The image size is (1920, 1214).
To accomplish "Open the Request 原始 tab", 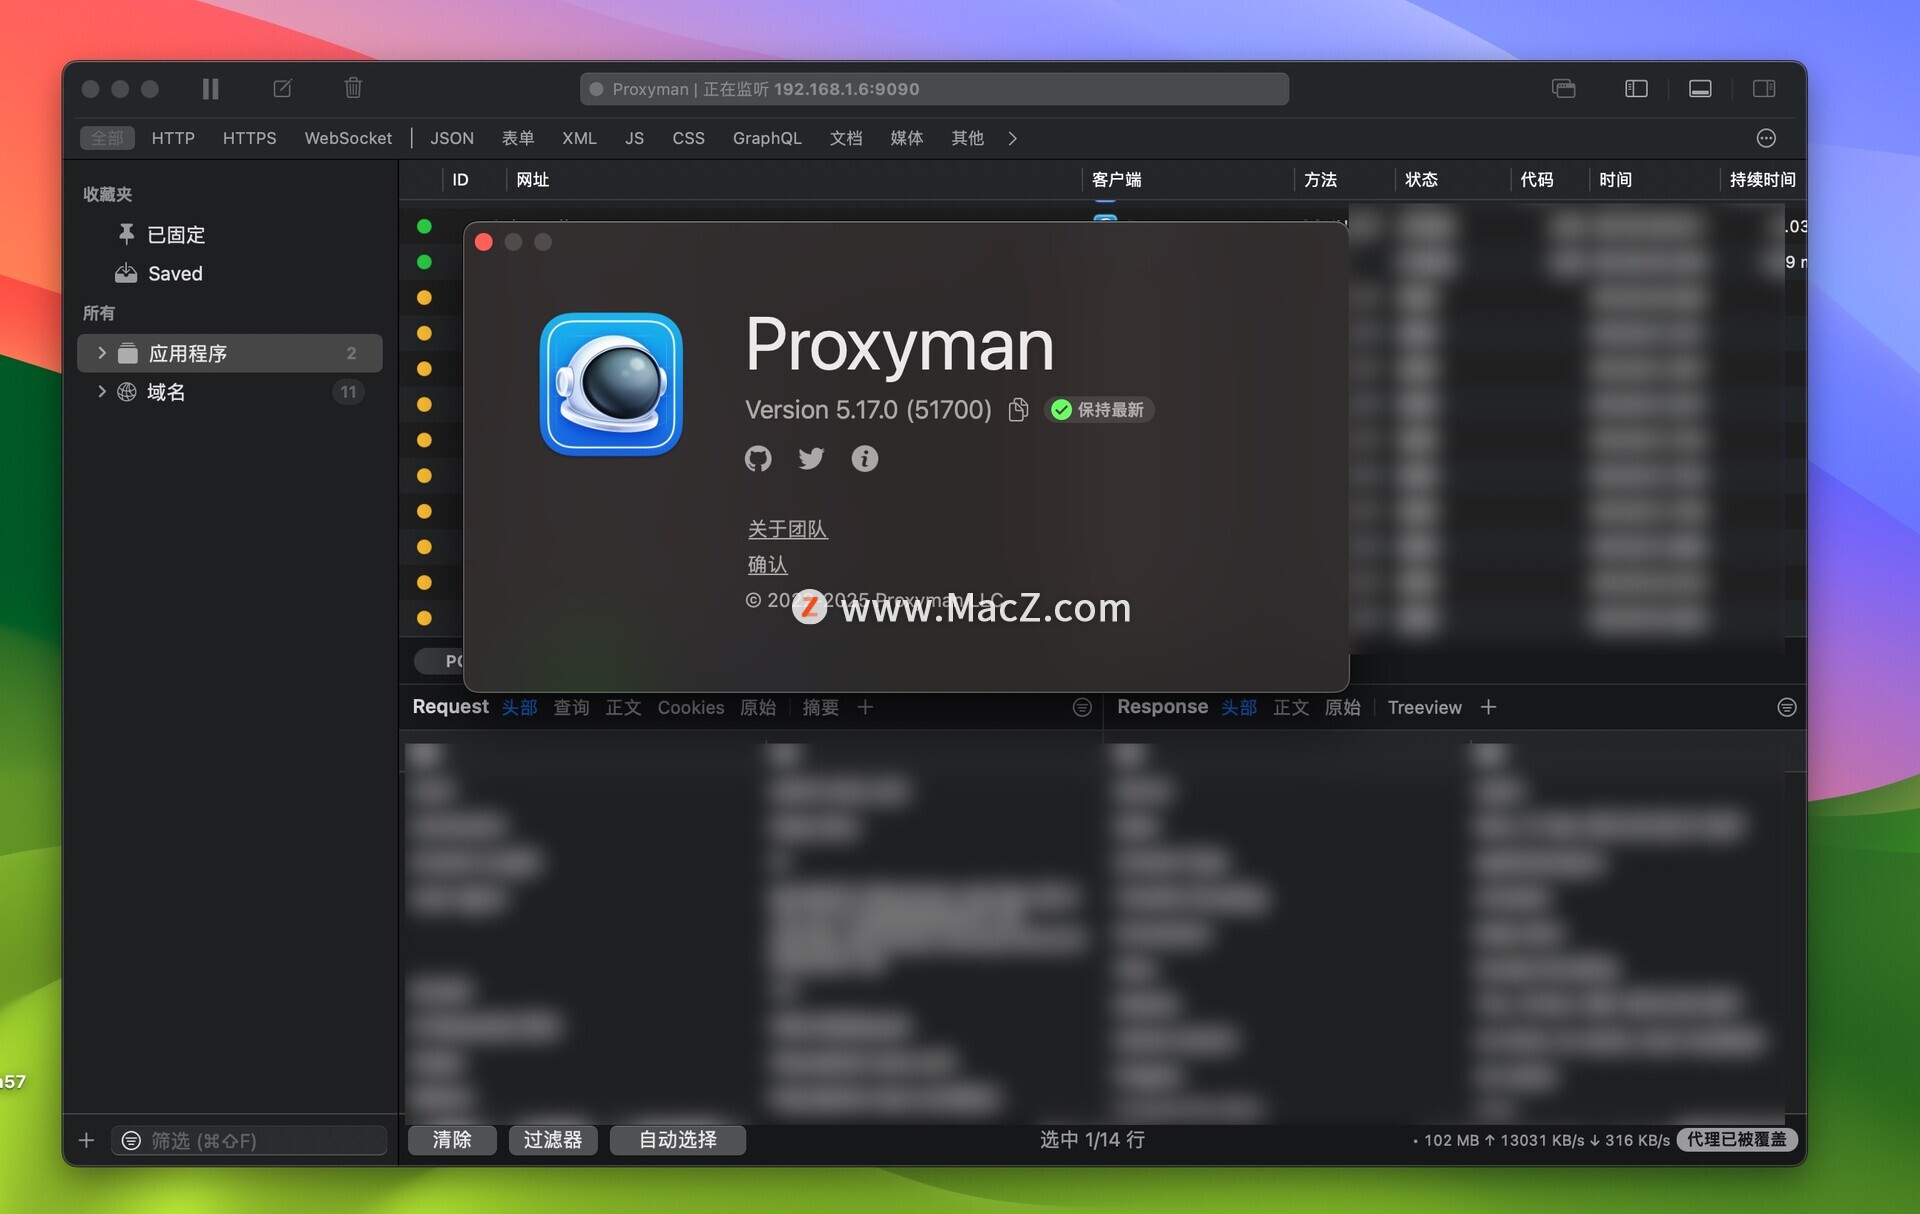I will coord(758,708).
